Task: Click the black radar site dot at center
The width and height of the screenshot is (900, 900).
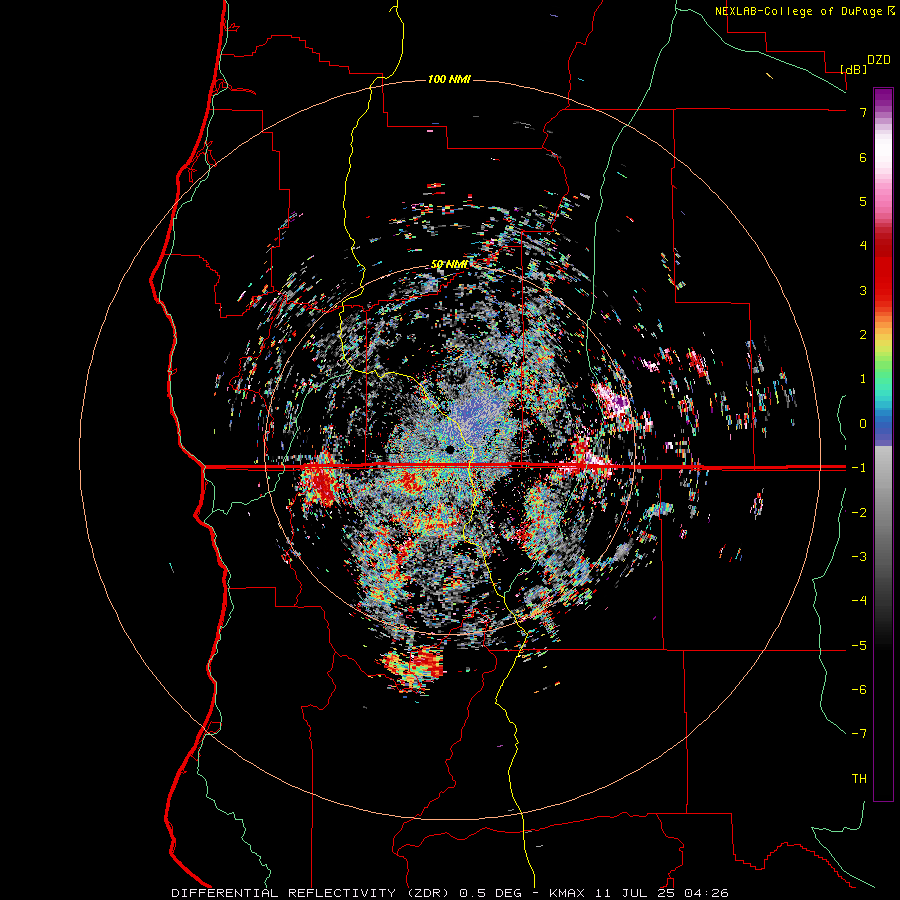Action: click(x=449, y=449)
